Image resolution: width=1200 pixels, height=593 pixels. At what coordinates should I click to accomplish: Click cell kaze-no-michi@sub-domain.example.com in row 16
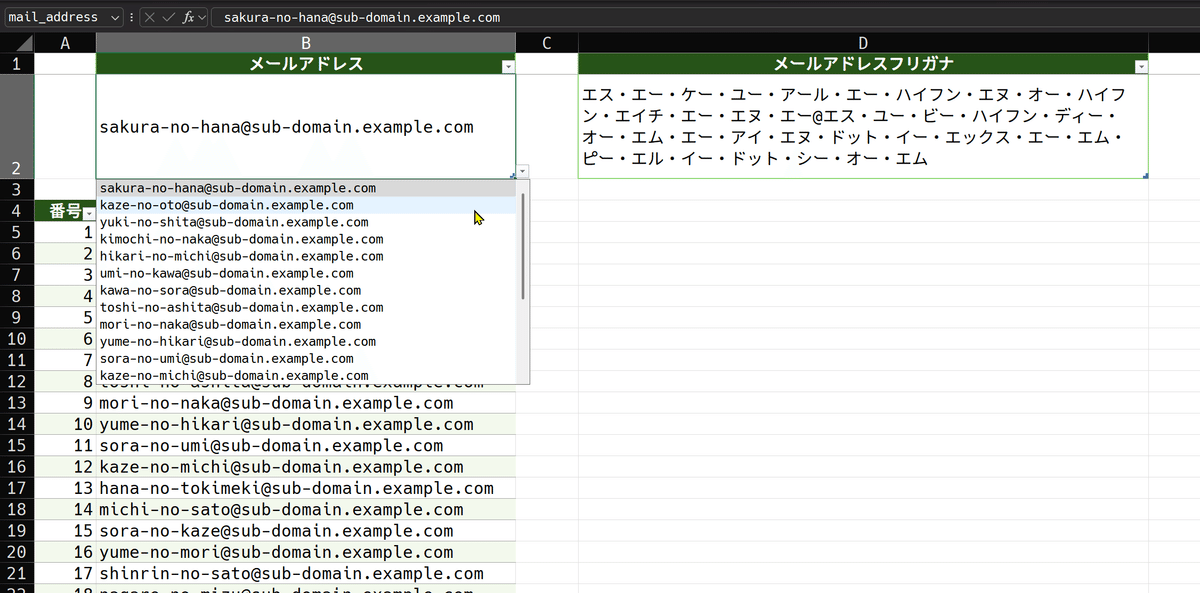tap(306, 466)
